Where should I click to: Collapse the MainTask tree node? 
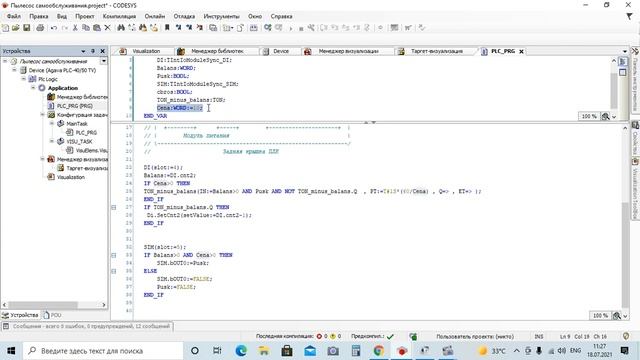pyautogui.click(x=52, y=123)
